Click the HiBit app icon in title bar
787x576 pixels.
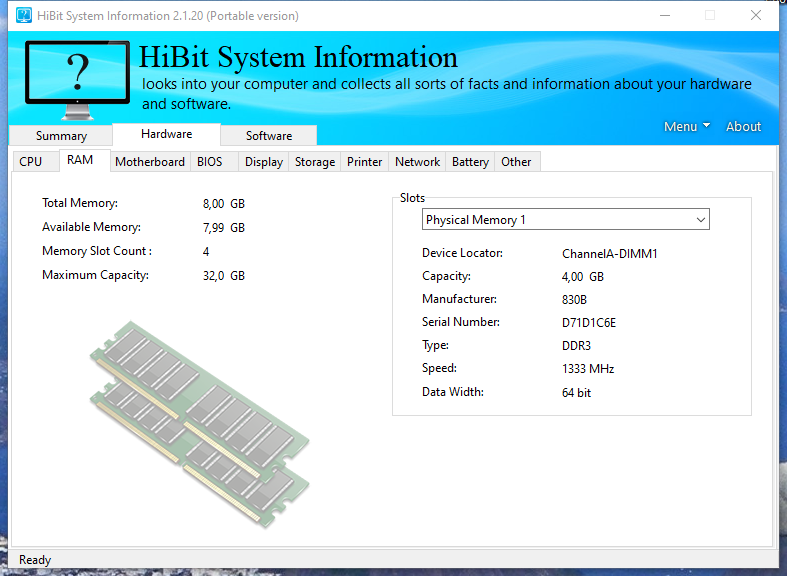(x=24, y=16)
